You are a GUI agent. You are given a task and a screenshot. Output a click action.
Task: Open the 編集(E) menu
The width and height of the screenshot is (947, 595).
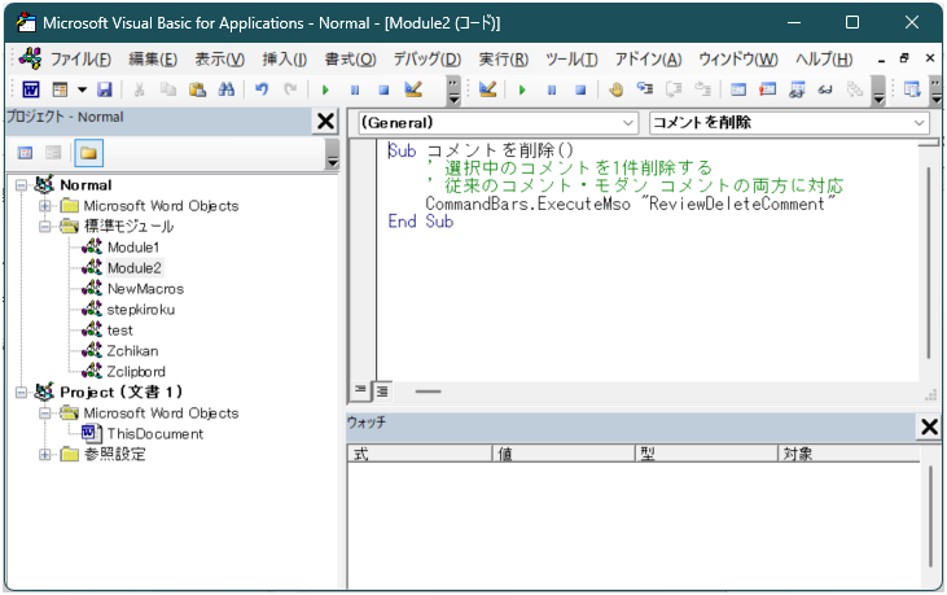153,59
